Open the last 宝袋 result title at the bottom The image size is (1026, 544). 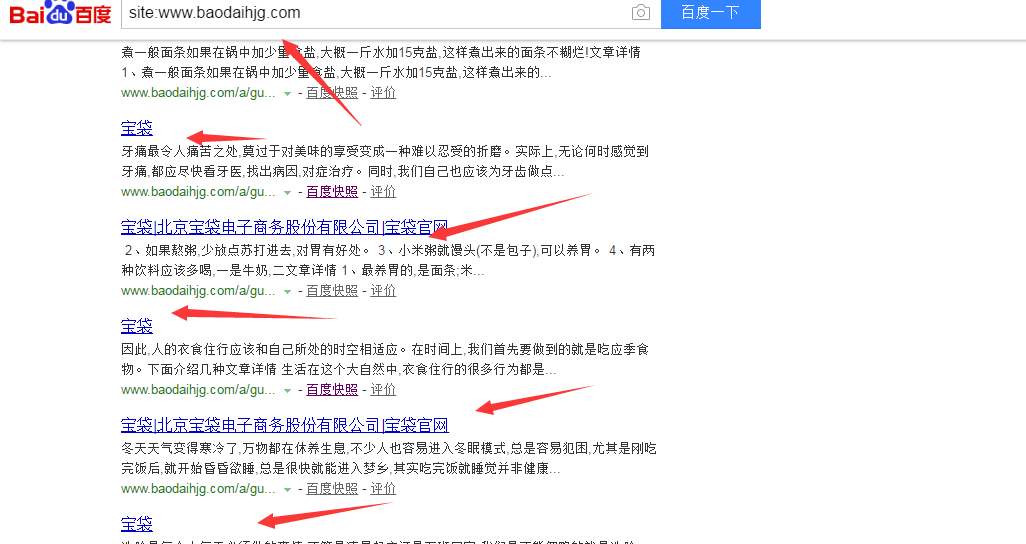pos(137,524)
